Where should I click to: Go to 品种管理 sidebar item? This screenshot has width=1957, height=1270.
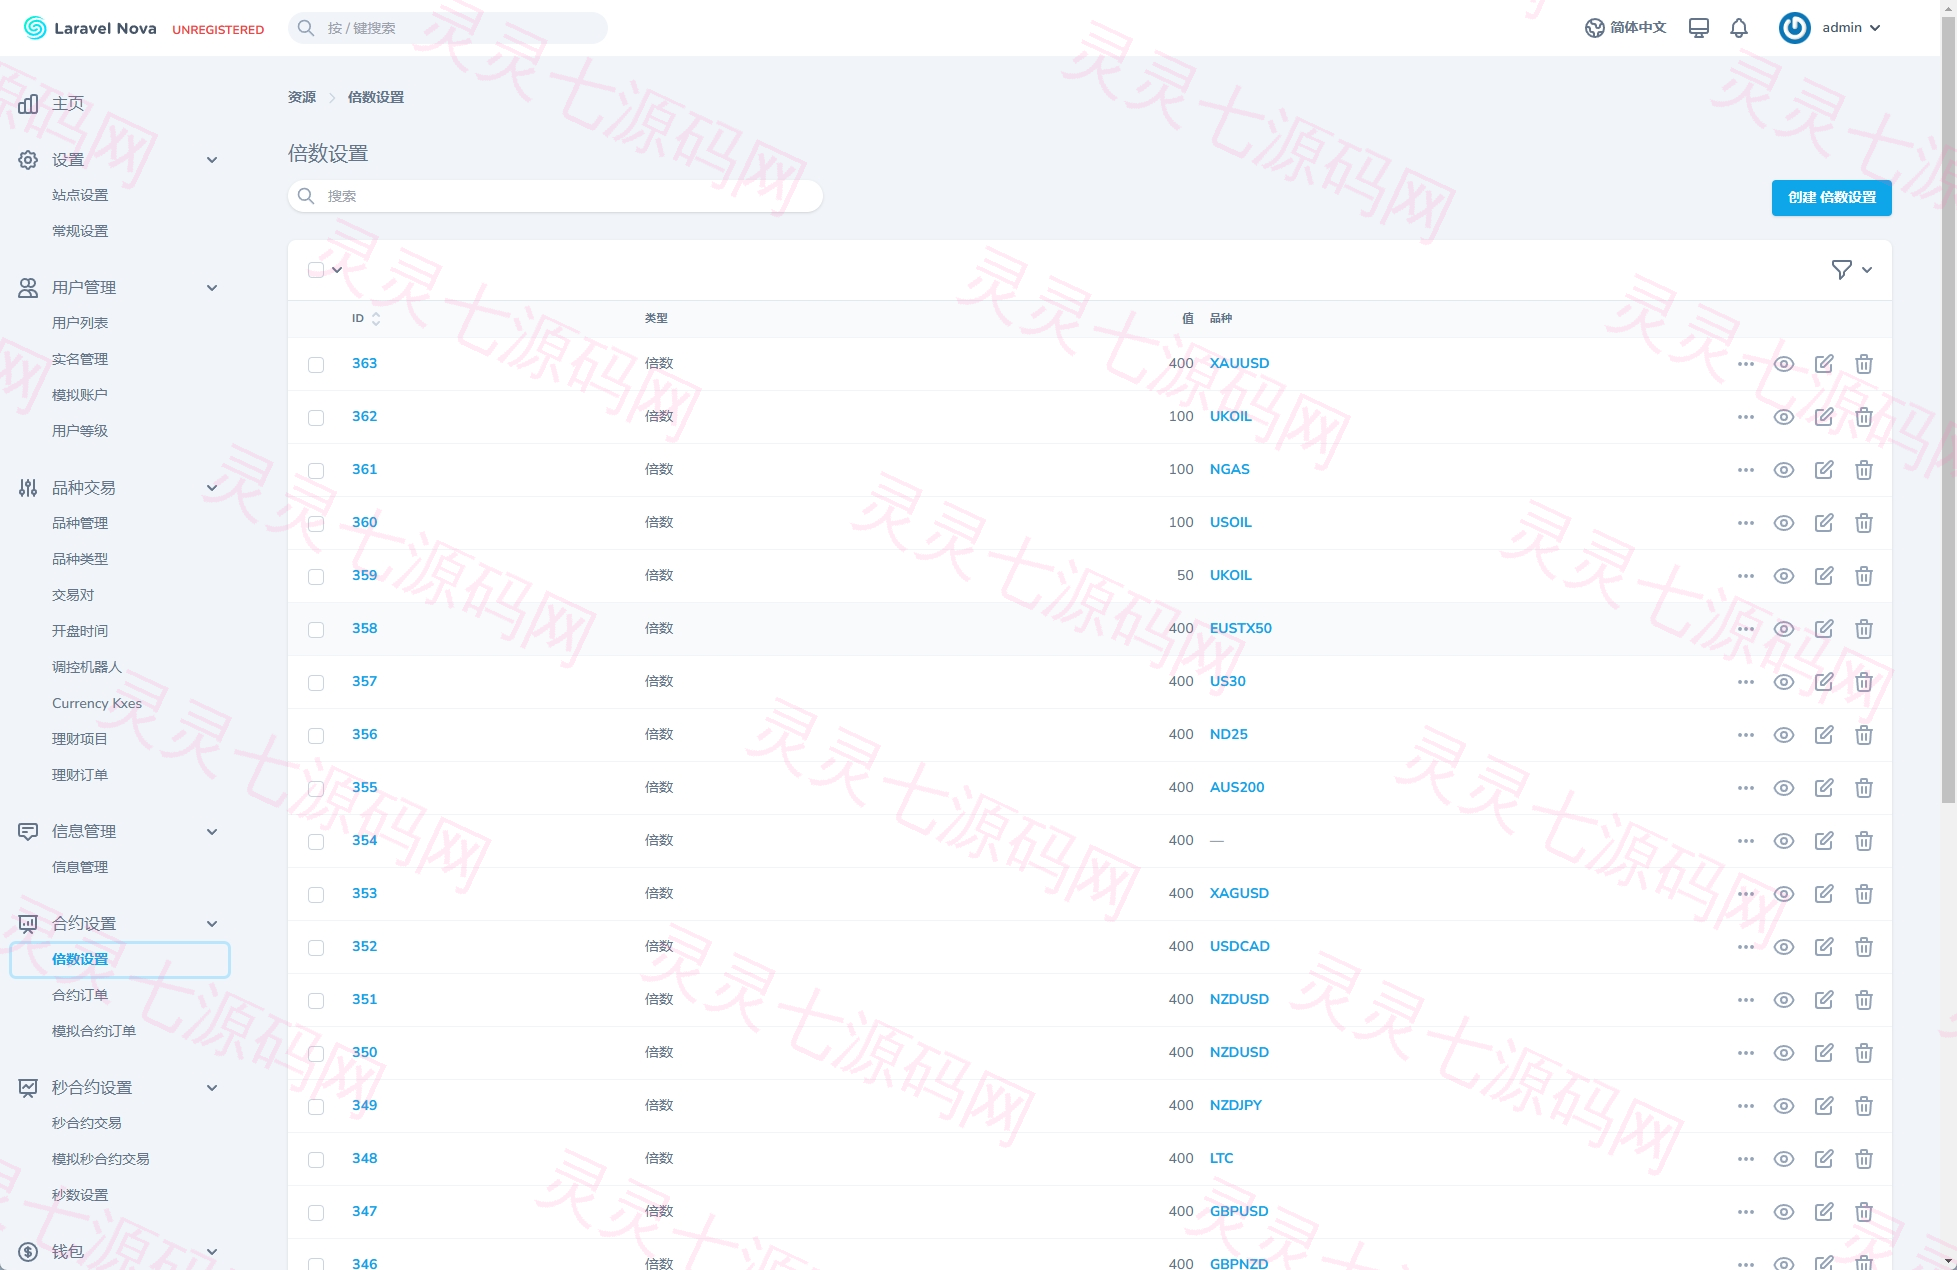tap(80, 523)
